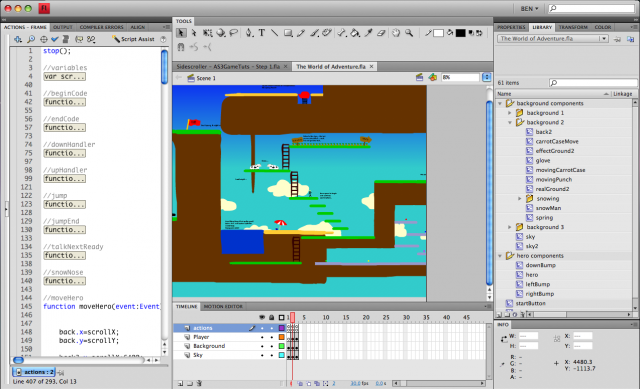Click the black fill color swatch

(x=460, y=33)
